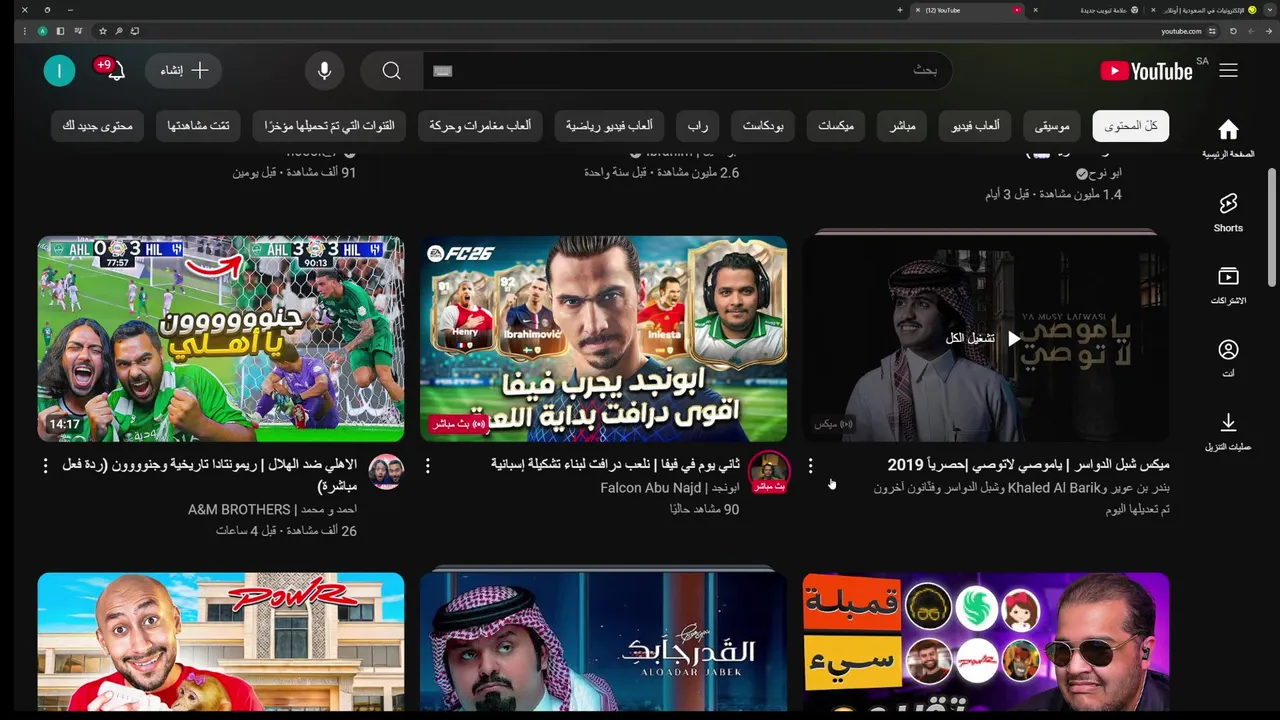Screen dimensions: 1280x720
Task: Select the 'محتوى جديد لك' chip
Action: (x=97, y=126)
